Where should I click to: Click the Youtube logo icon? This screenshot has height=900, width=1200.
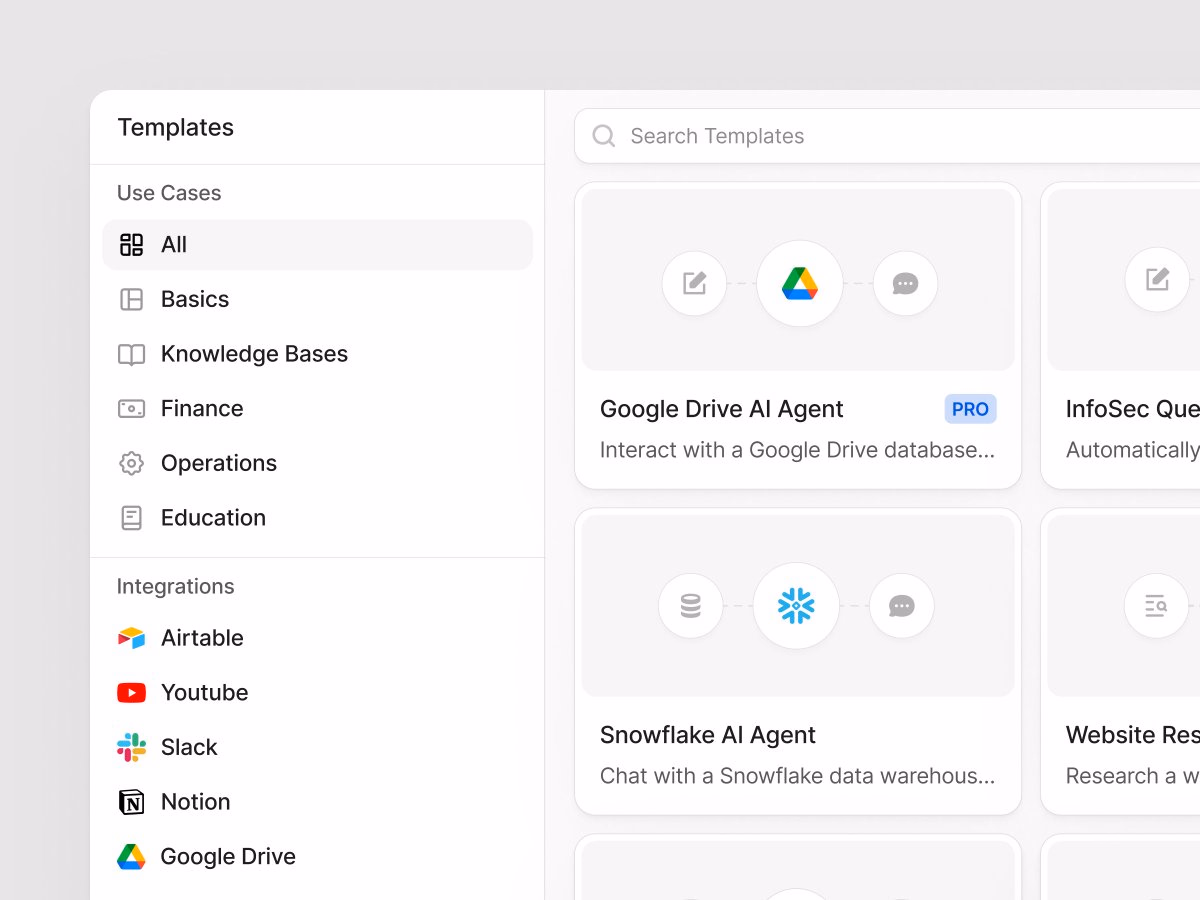tap(131, 692)
